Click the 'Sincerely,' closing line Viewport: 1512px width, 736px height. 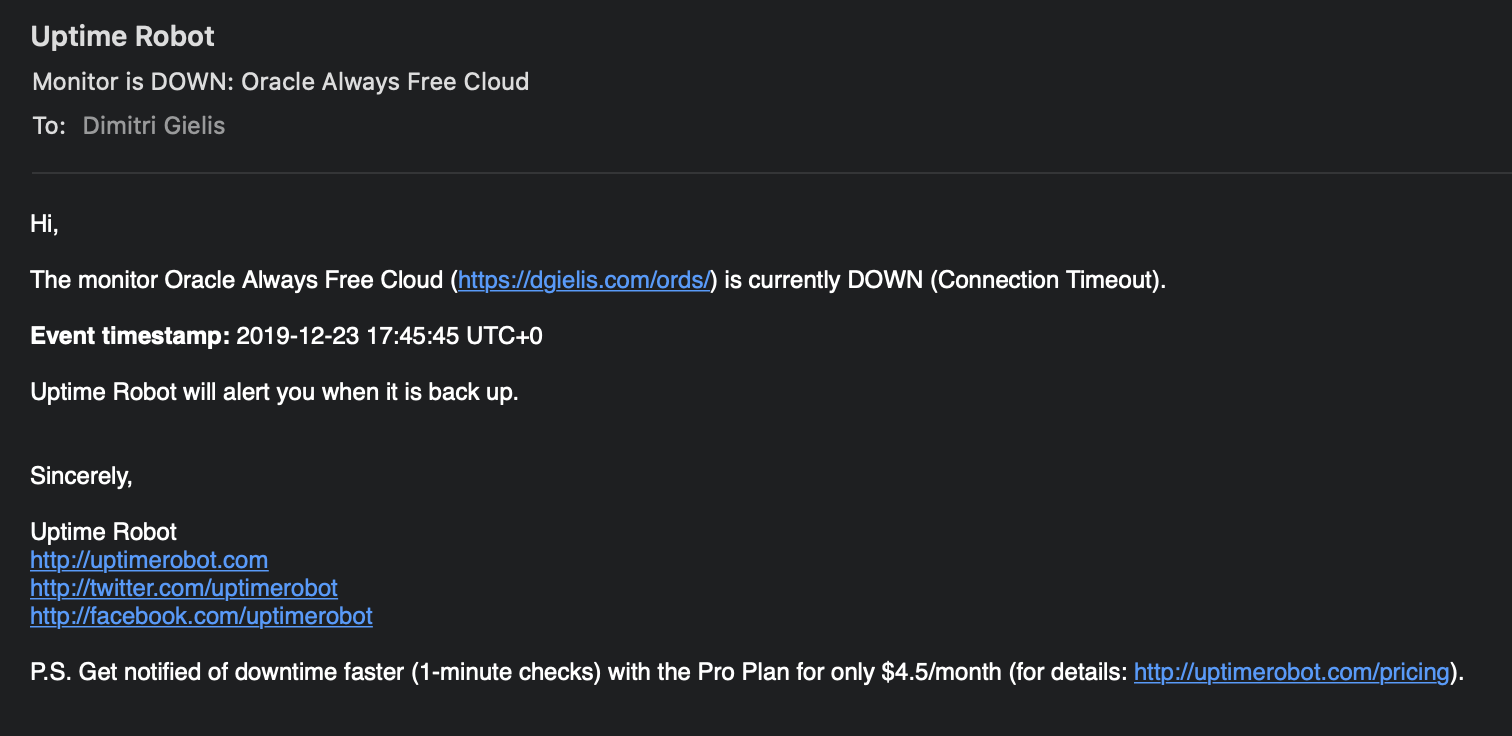[x=81, y=476]
